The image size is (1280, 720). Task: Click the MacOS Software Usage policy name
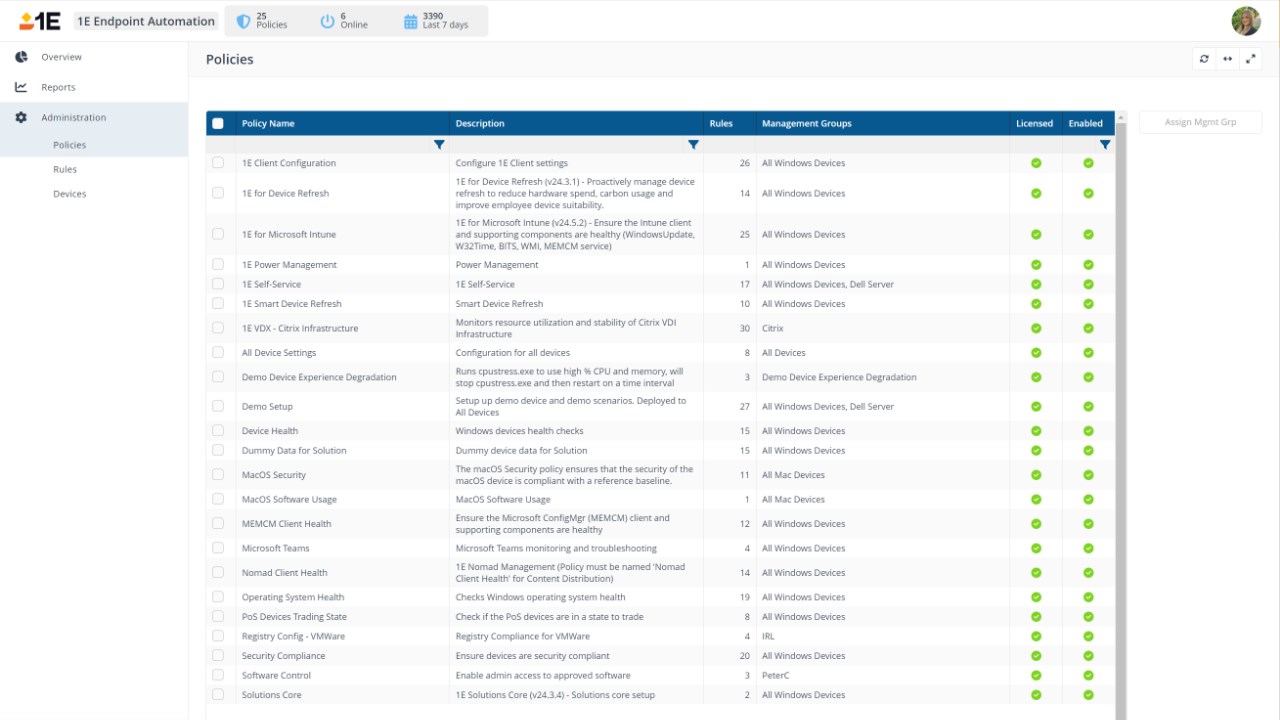coord(289,499)
